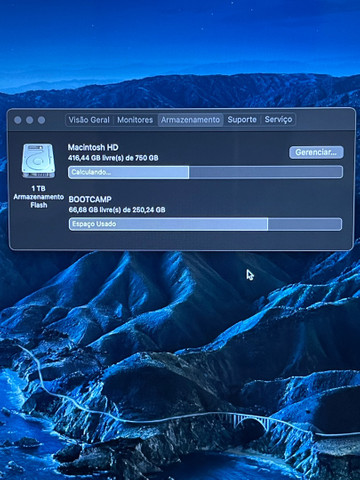
Task: Minimize window with the middle traffic light button
Action: [x=30, y=120]
